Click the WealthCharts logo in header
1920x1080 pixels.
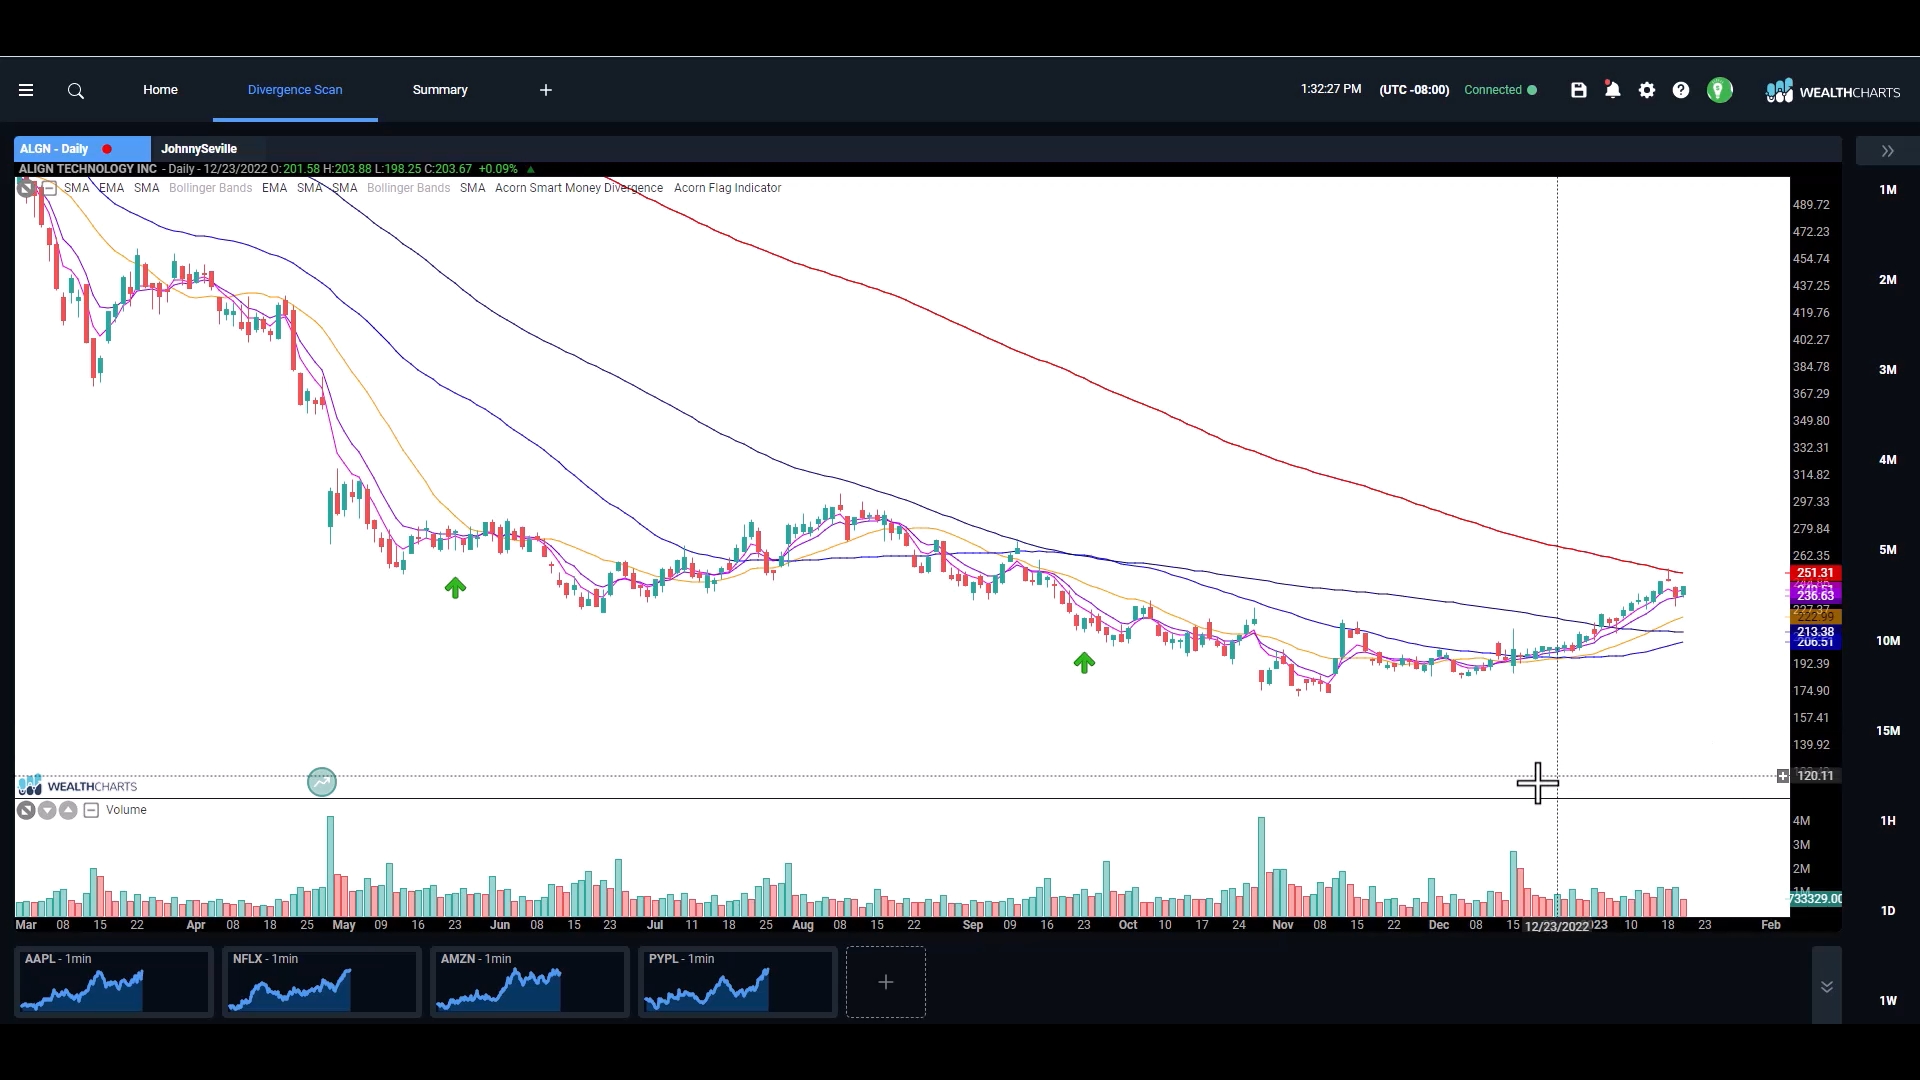pos(1832,91)
